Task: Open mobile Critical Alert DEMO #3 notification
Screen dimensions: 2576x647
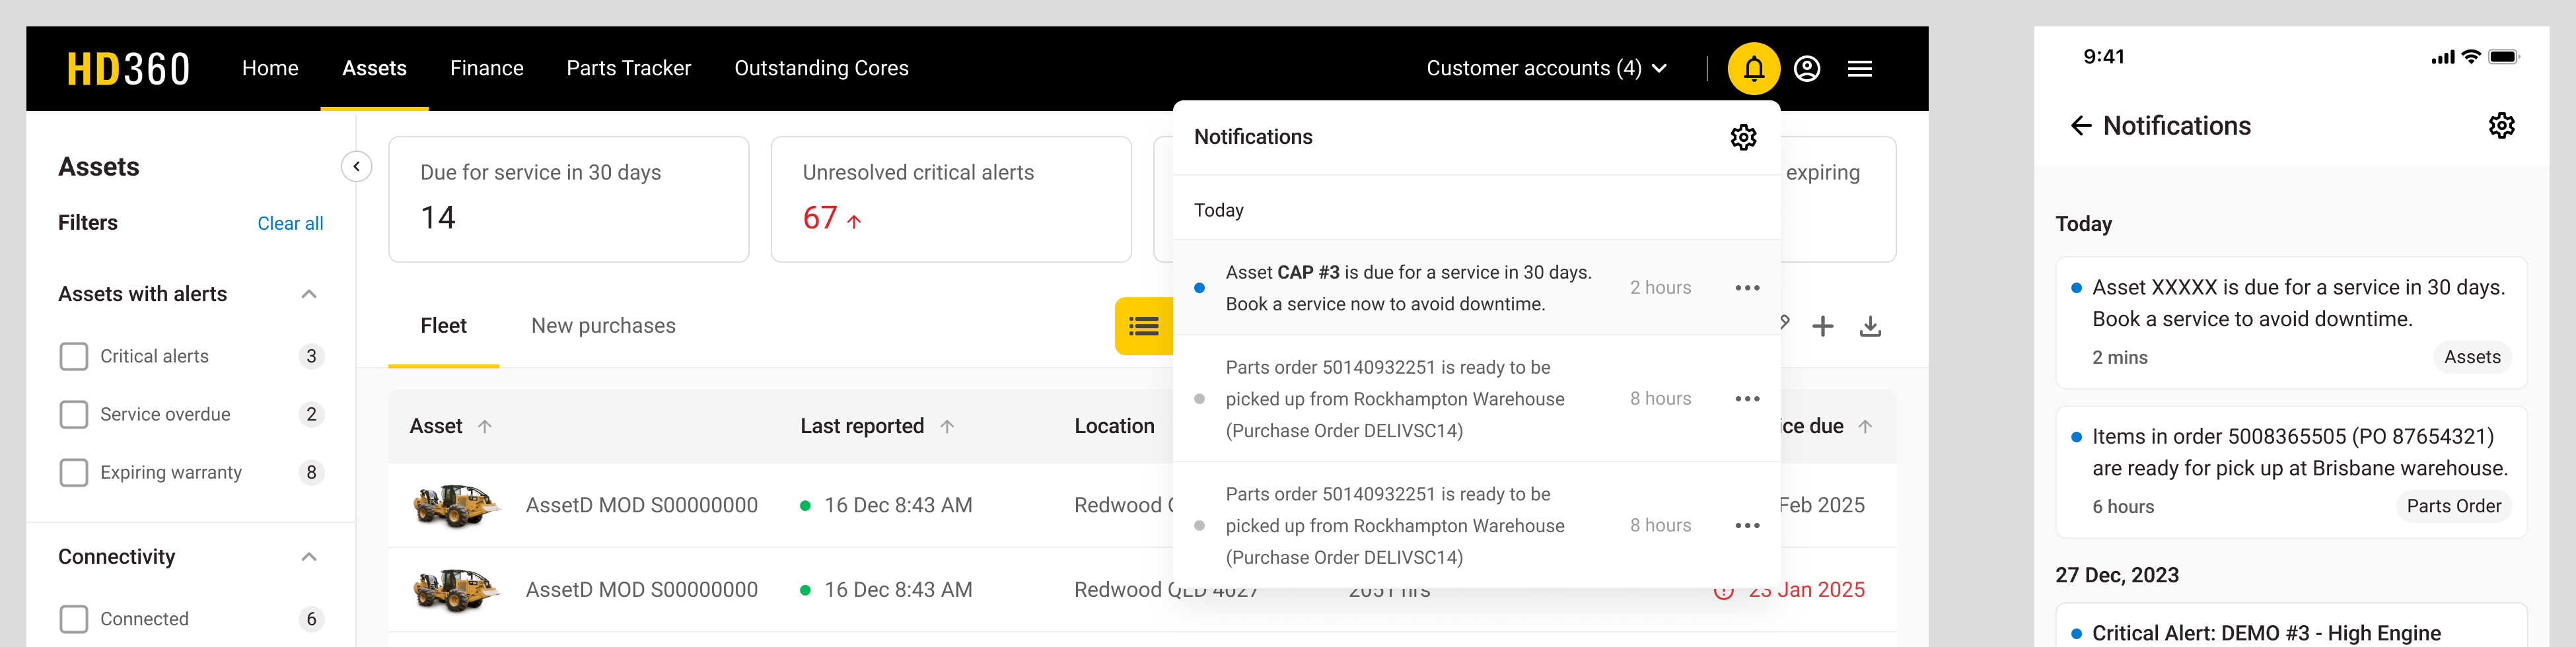Action: pos(2291,626)
